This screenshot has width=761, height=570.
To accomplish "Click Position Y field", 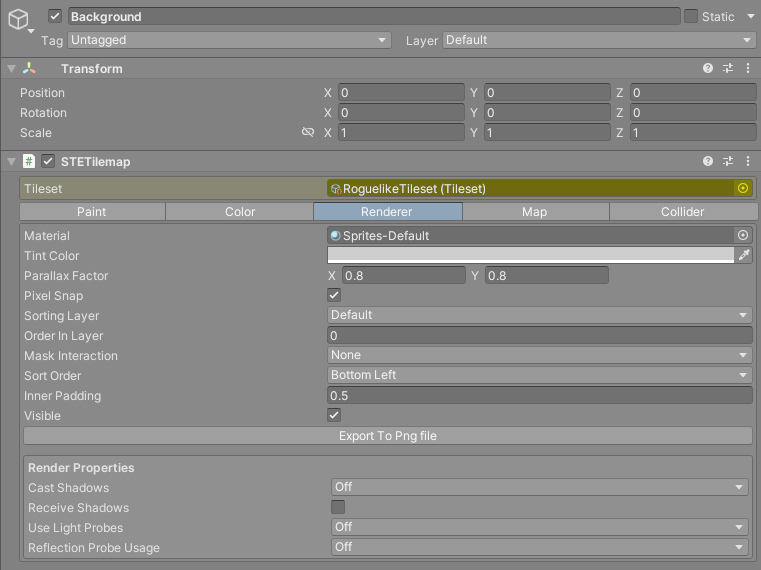I will pyautogui.click(x=547, y=92).
